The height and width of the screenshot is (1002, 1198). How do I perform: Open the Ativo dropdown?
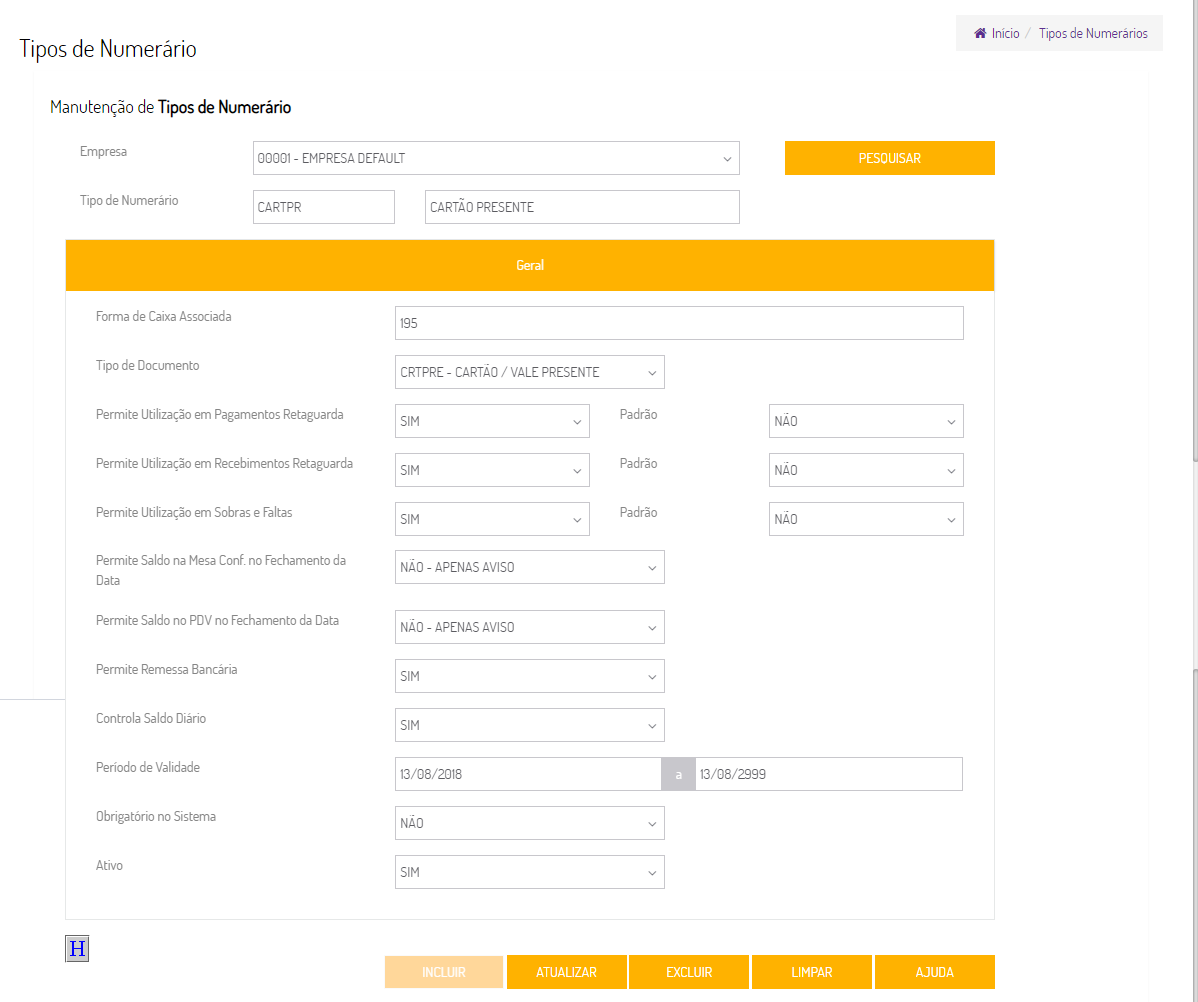pyautogui.click(x=529, y=872)
